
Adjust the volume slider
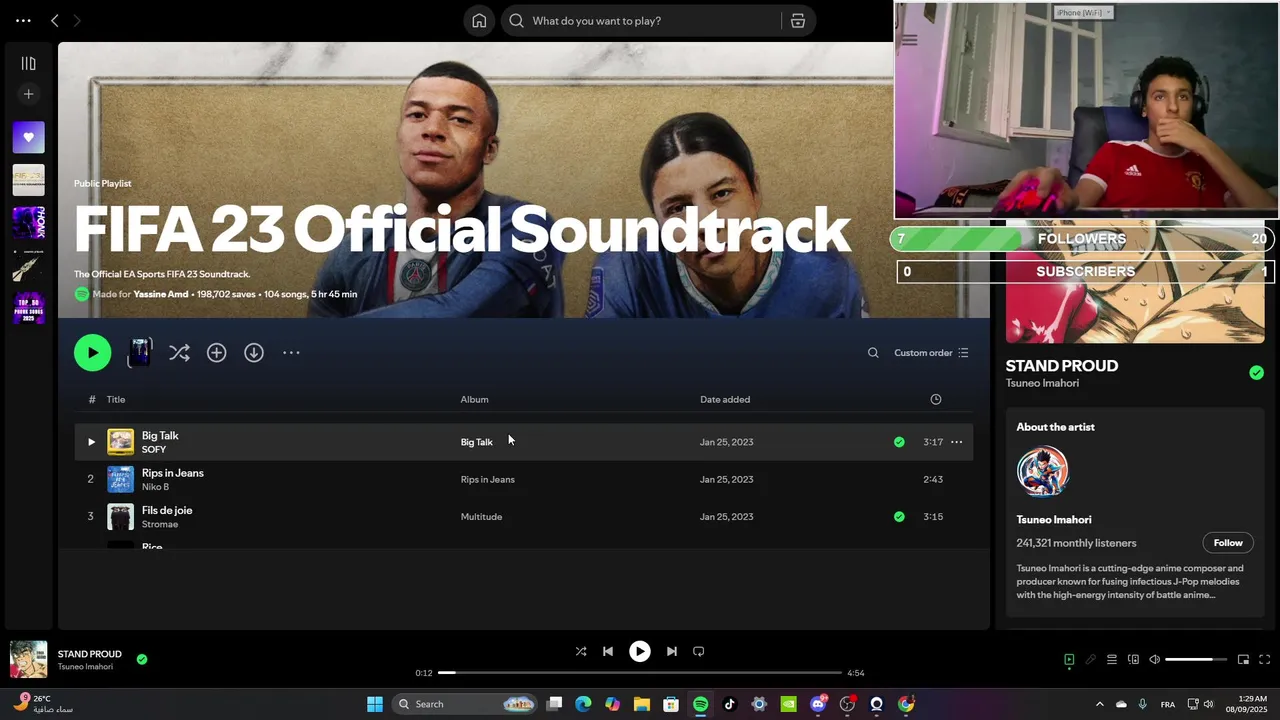[1196, 659]
